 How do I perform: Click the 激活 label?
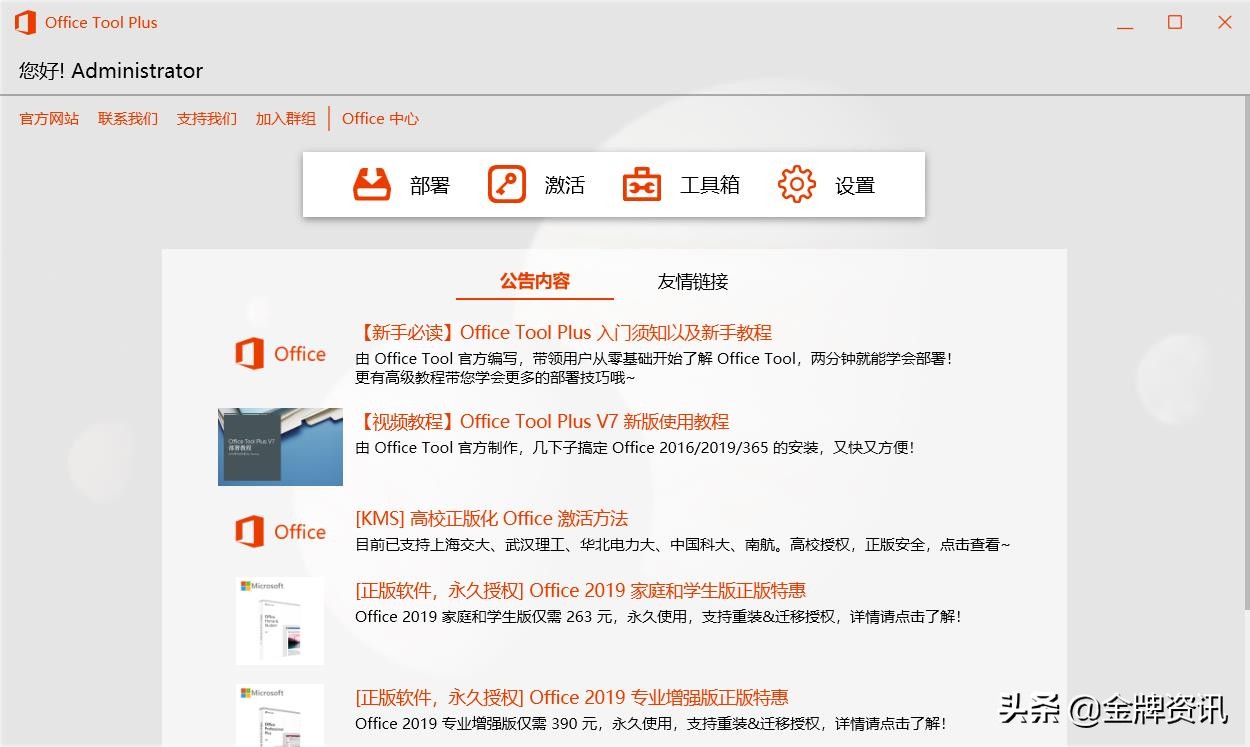565,185
